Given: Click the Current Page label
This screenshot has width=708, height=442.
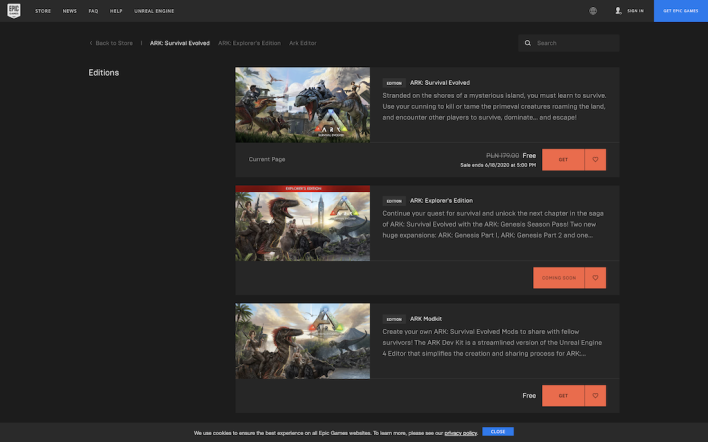Looking at the screenshot, I should pyautogui.click(x=267, y=159).
